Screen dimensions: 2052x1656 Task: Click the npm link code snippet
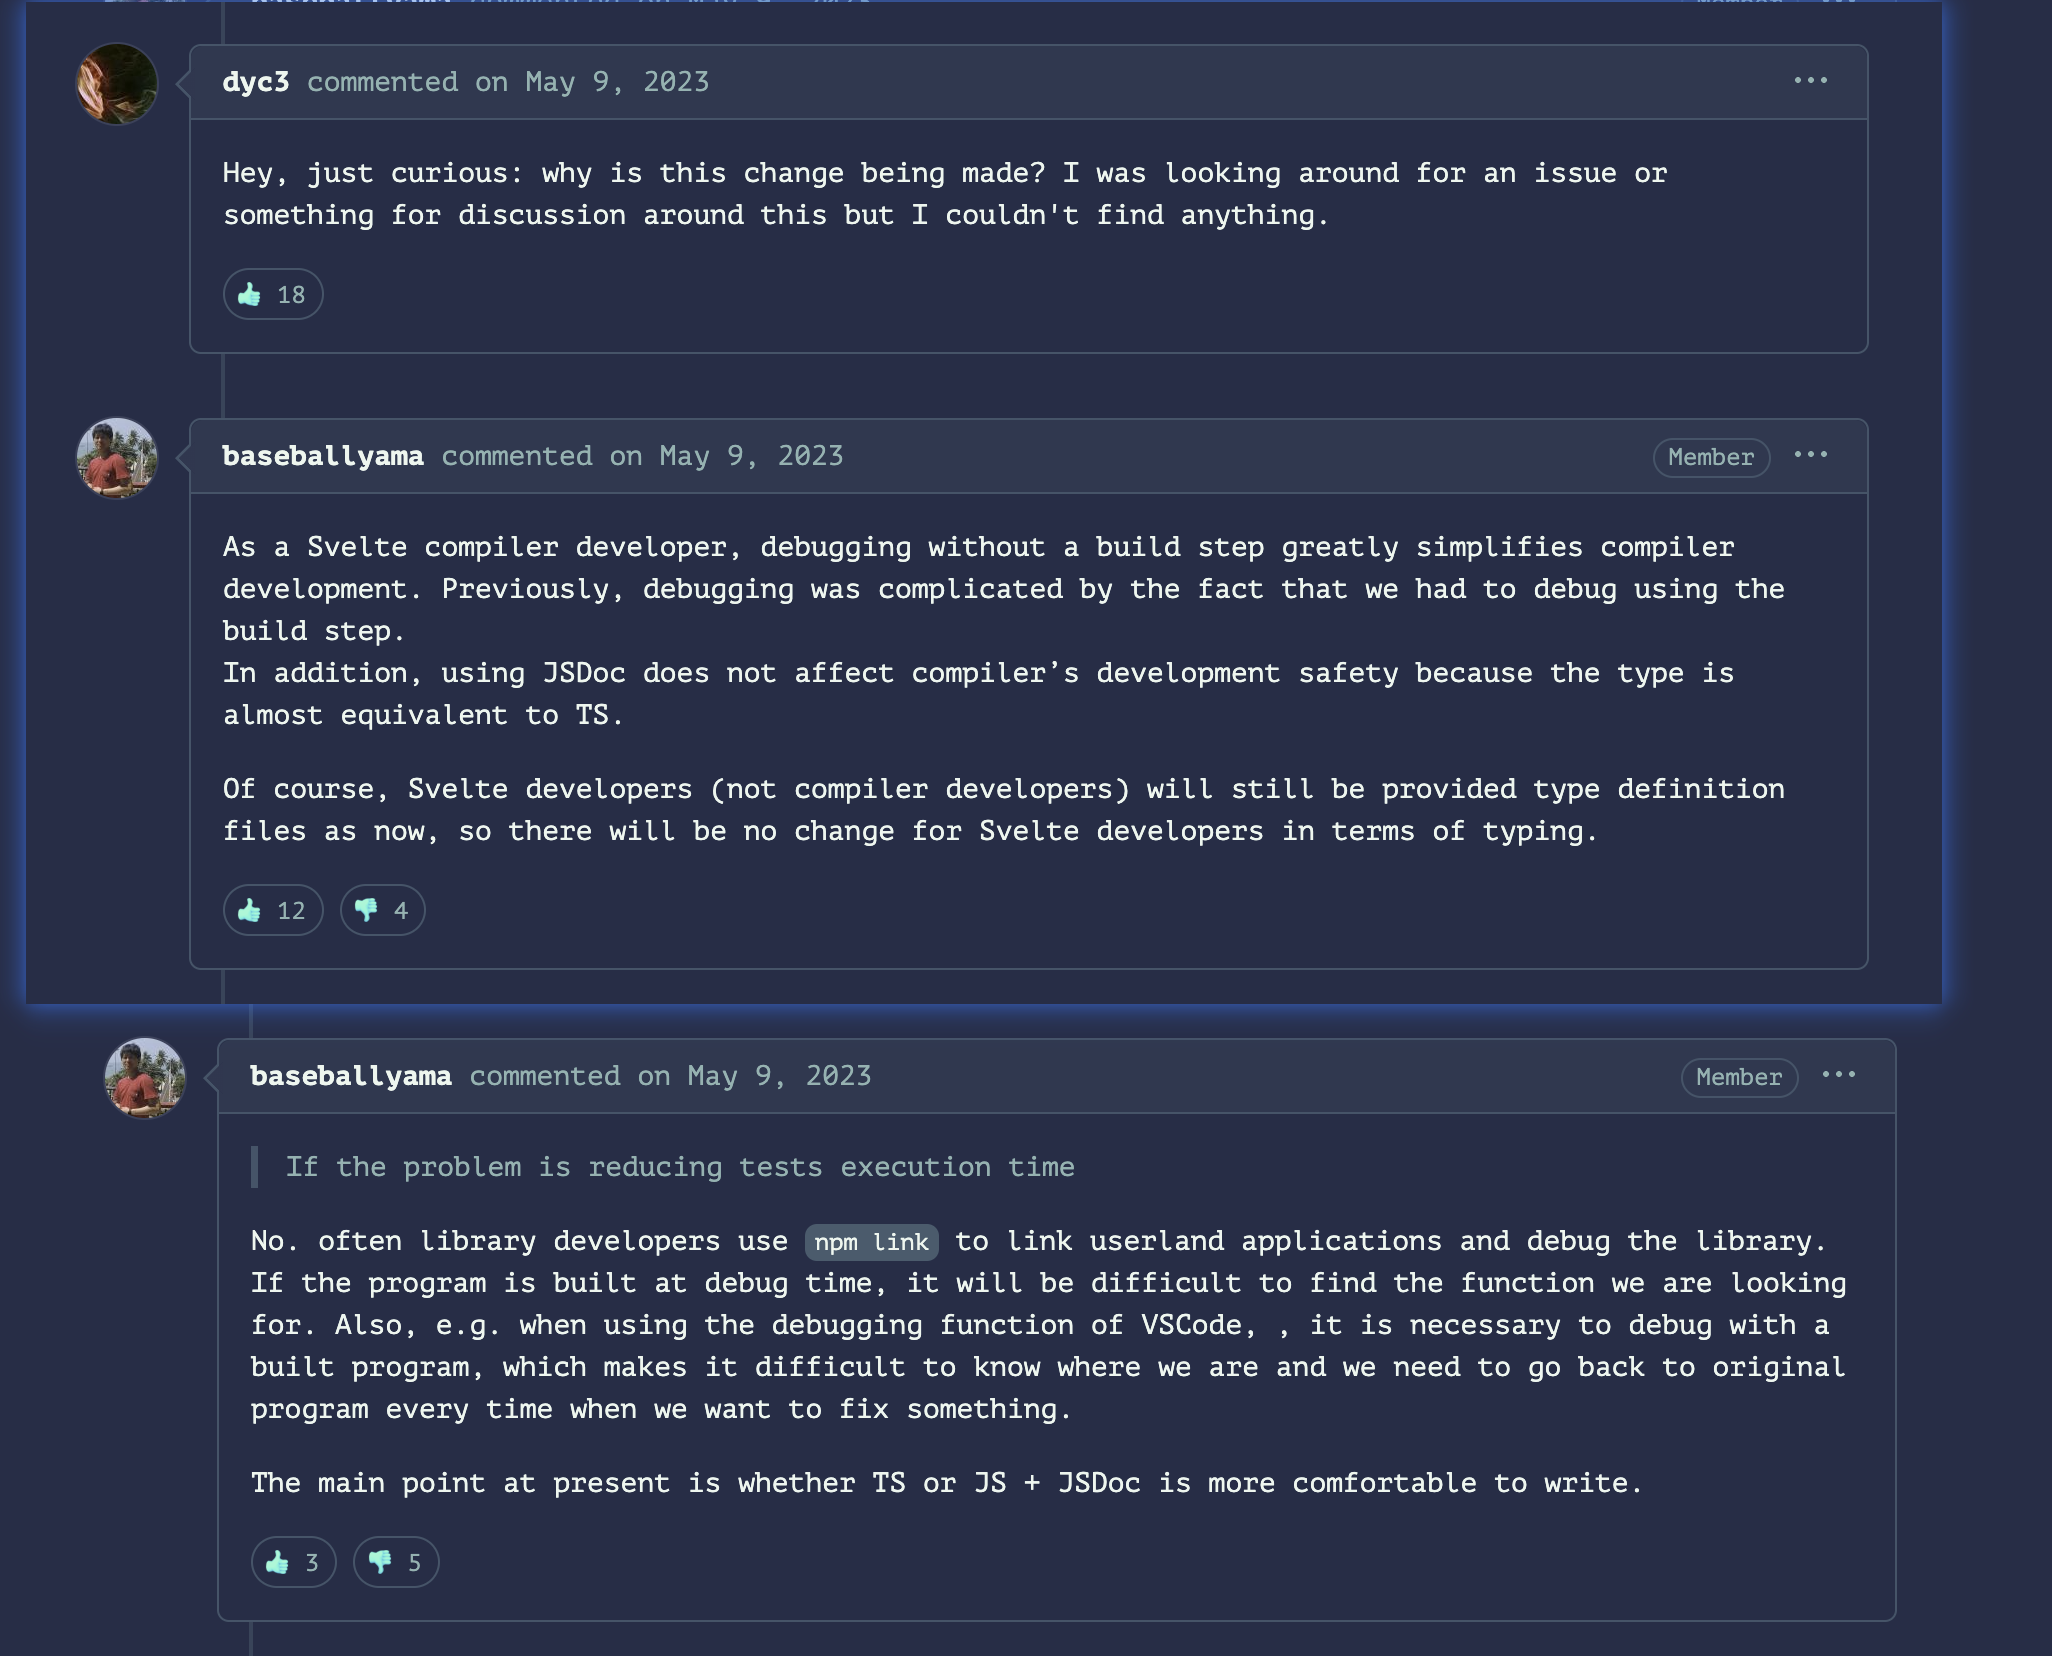pyautogui.click(x=869, y=1241)
